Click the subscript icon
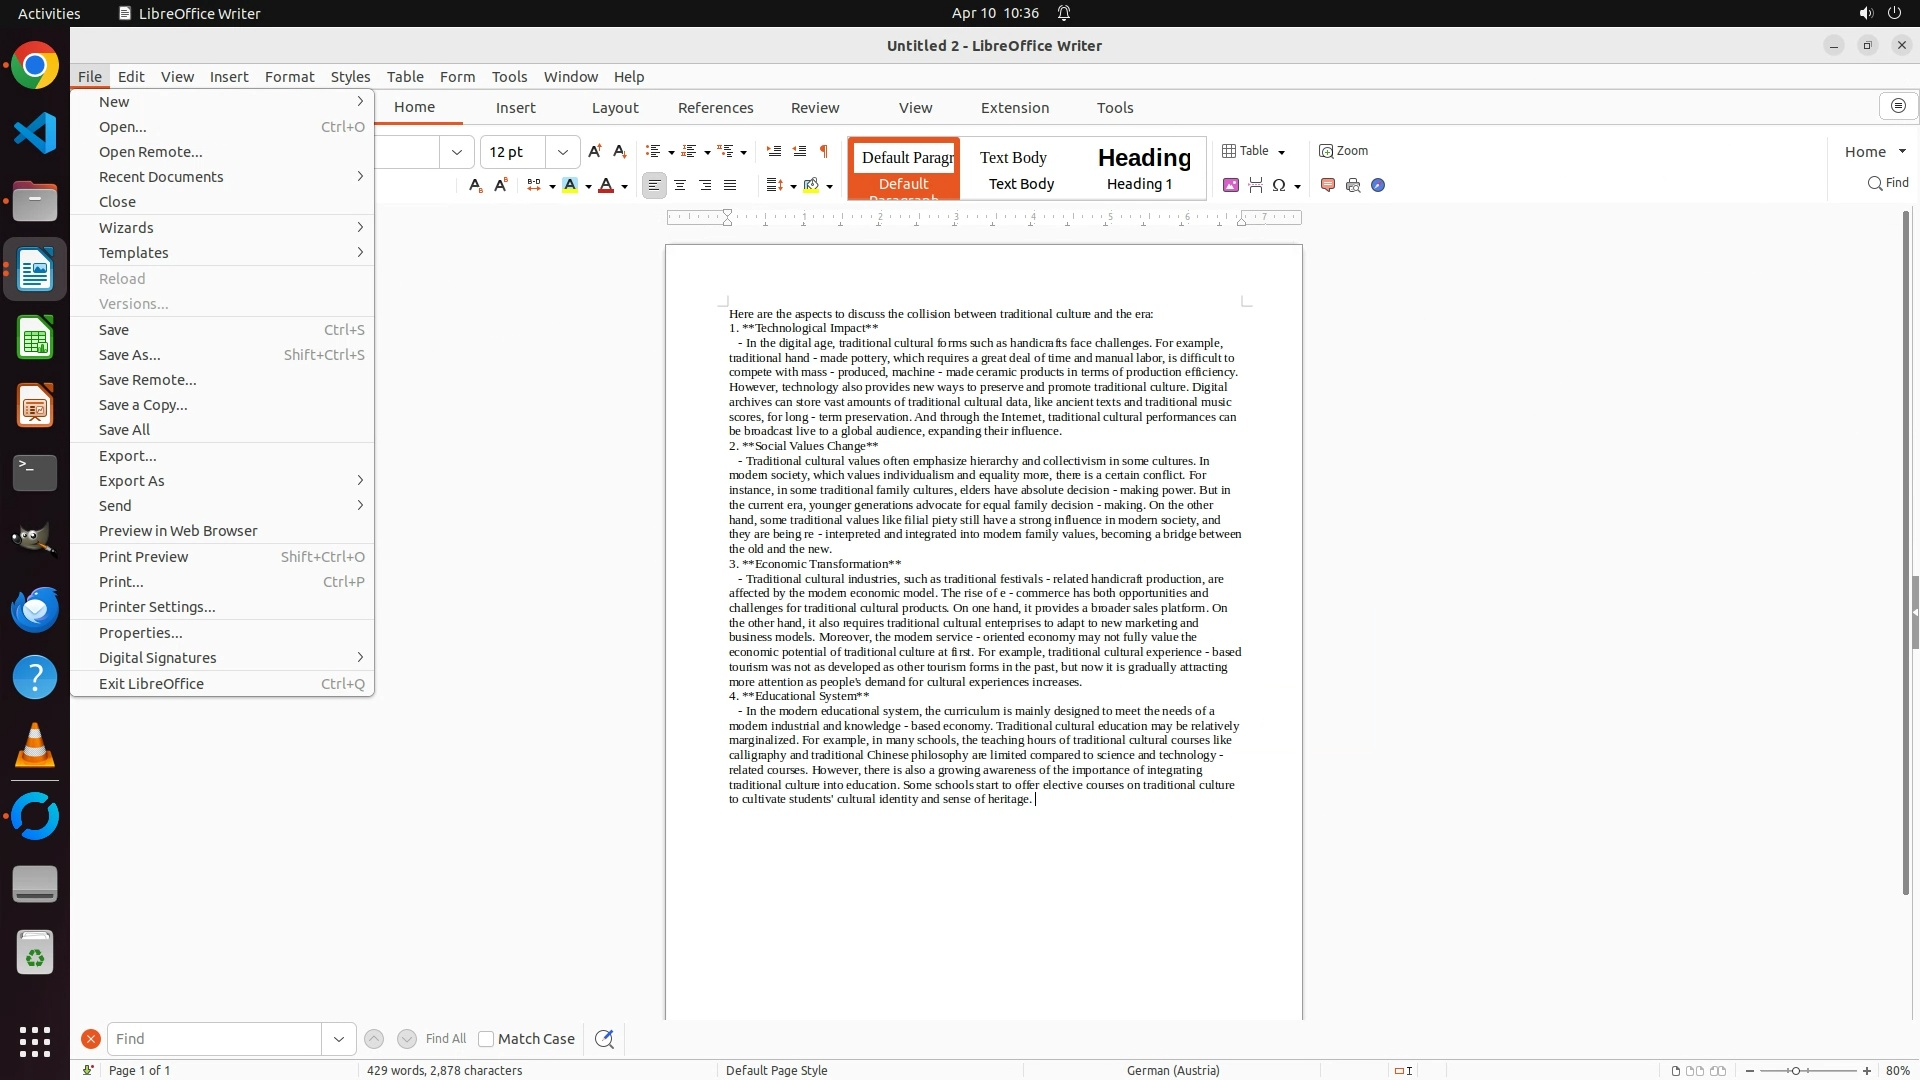The image size is (1920, 1080). pyautogui.click(x=476, y=185)
